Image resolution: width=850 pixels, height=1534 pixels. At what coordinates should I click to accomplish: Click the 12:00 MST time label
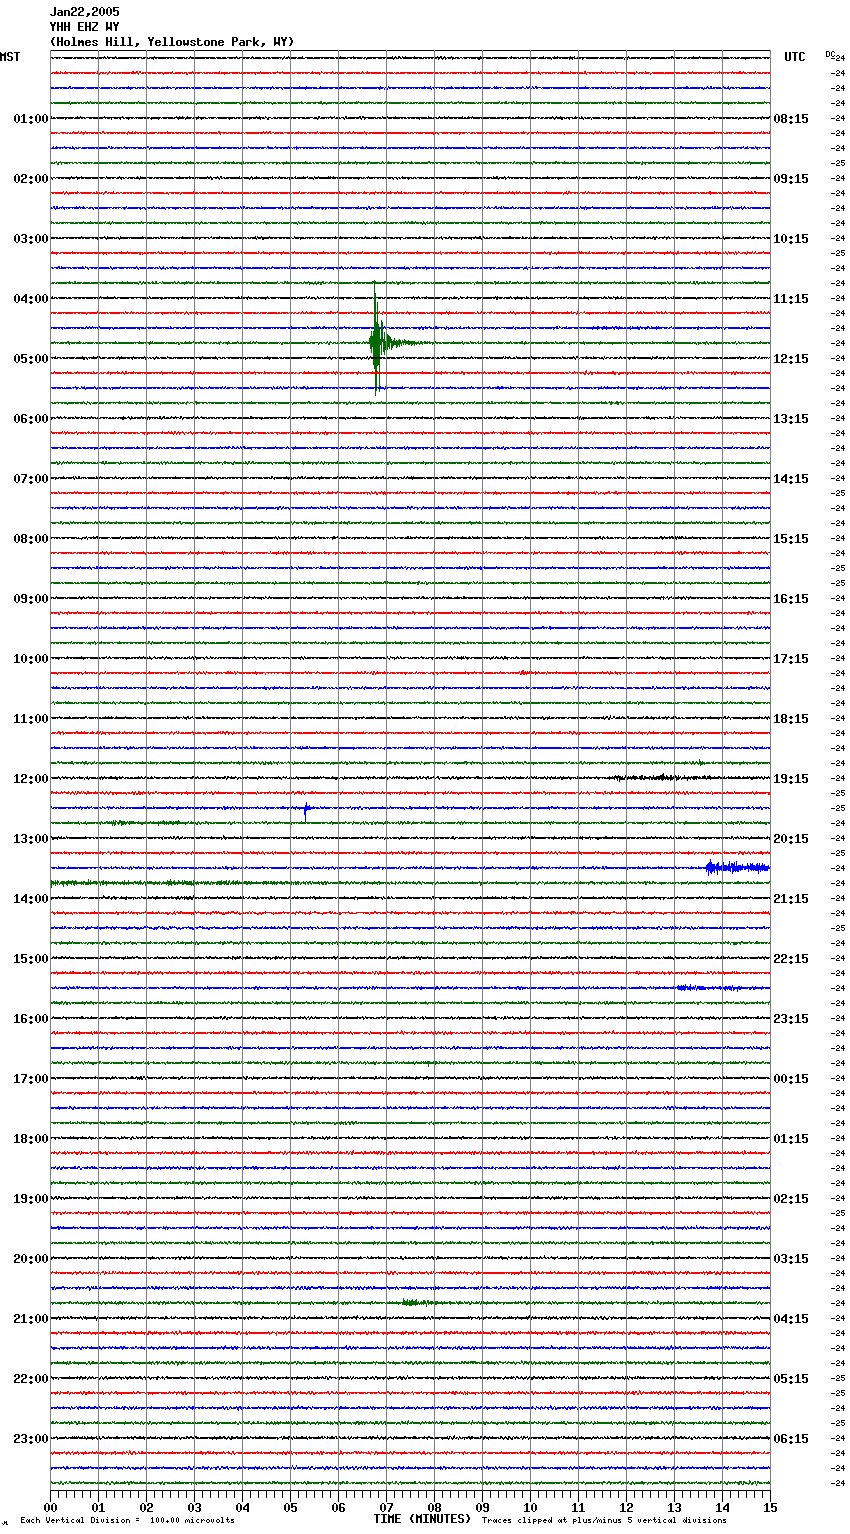click(x=31, y=779)
